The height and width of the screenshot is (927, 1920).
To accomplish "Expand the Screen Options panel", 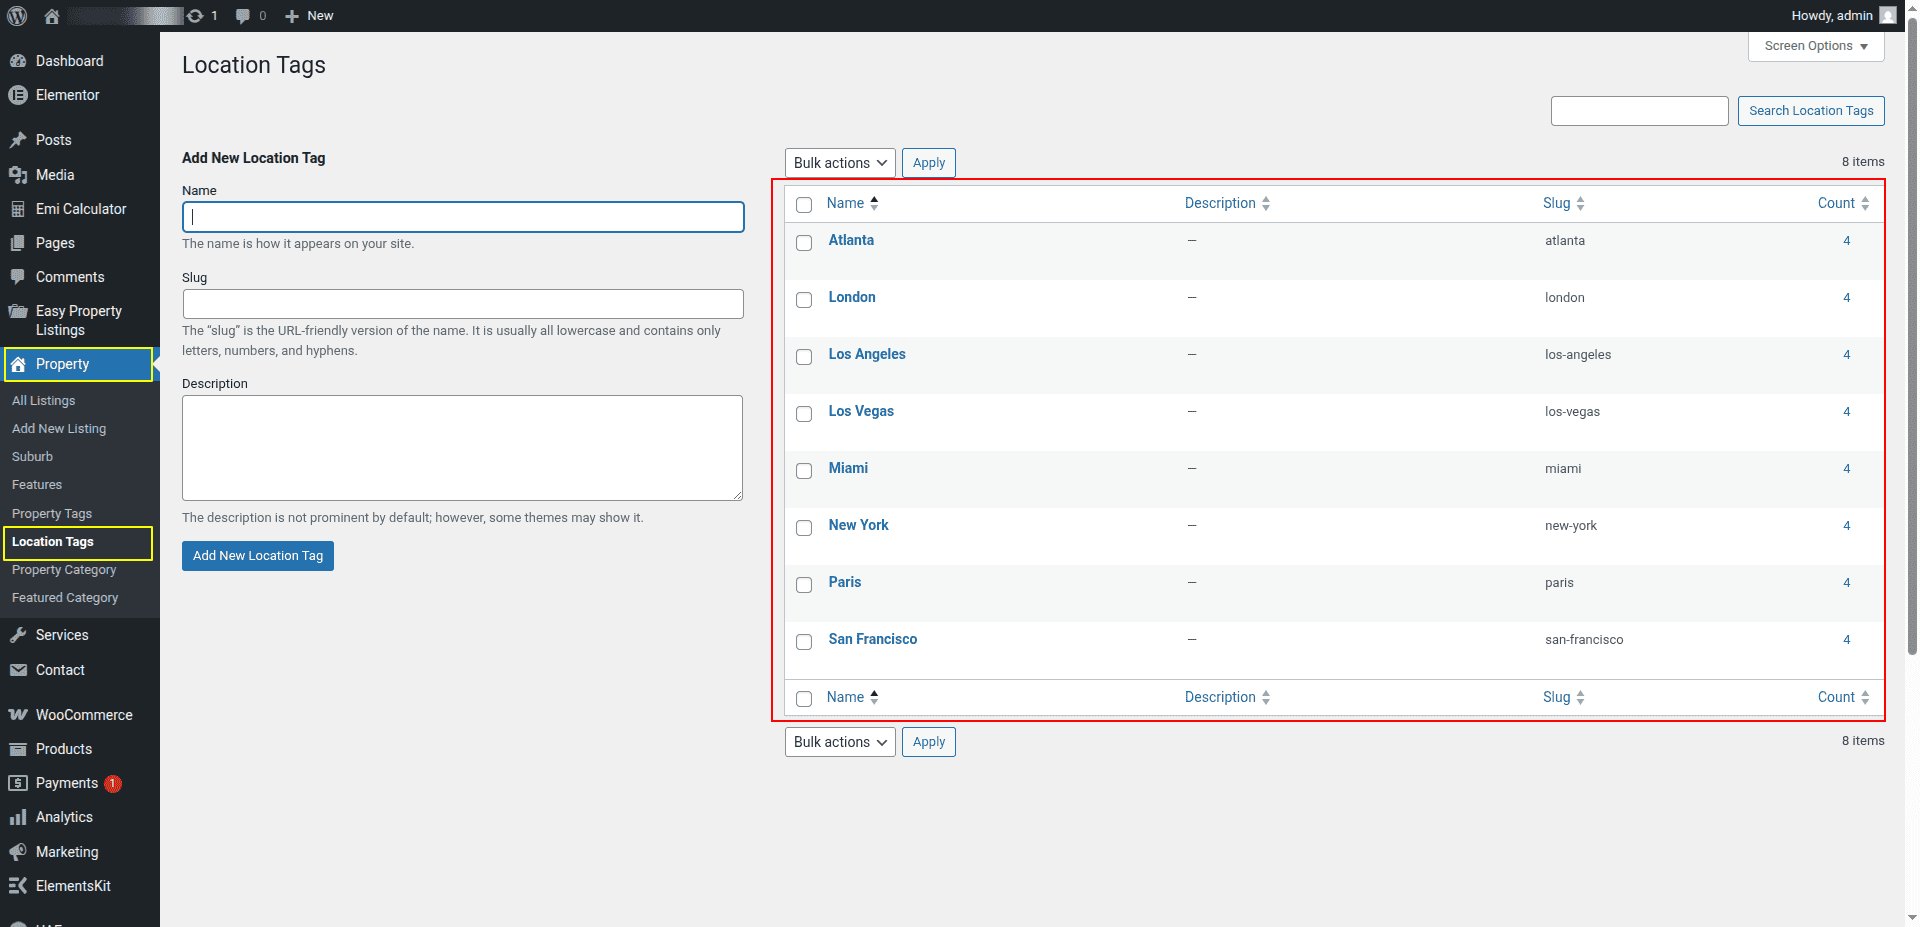I will [x=1815, y=46].
